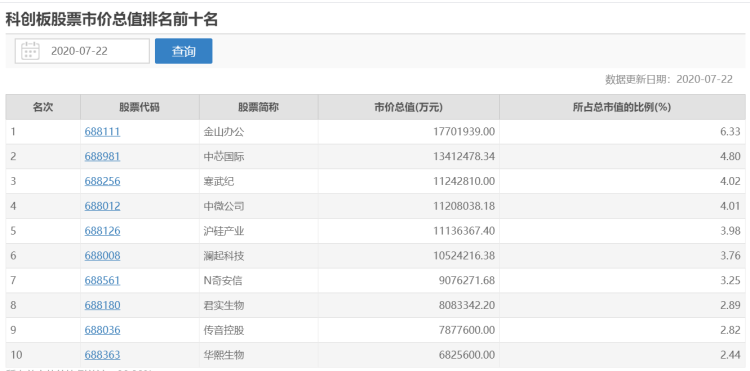Click the 股票代码 column header
Image resolution: width=750 pixels, height=371 pixels.
[x=140, y=107]
